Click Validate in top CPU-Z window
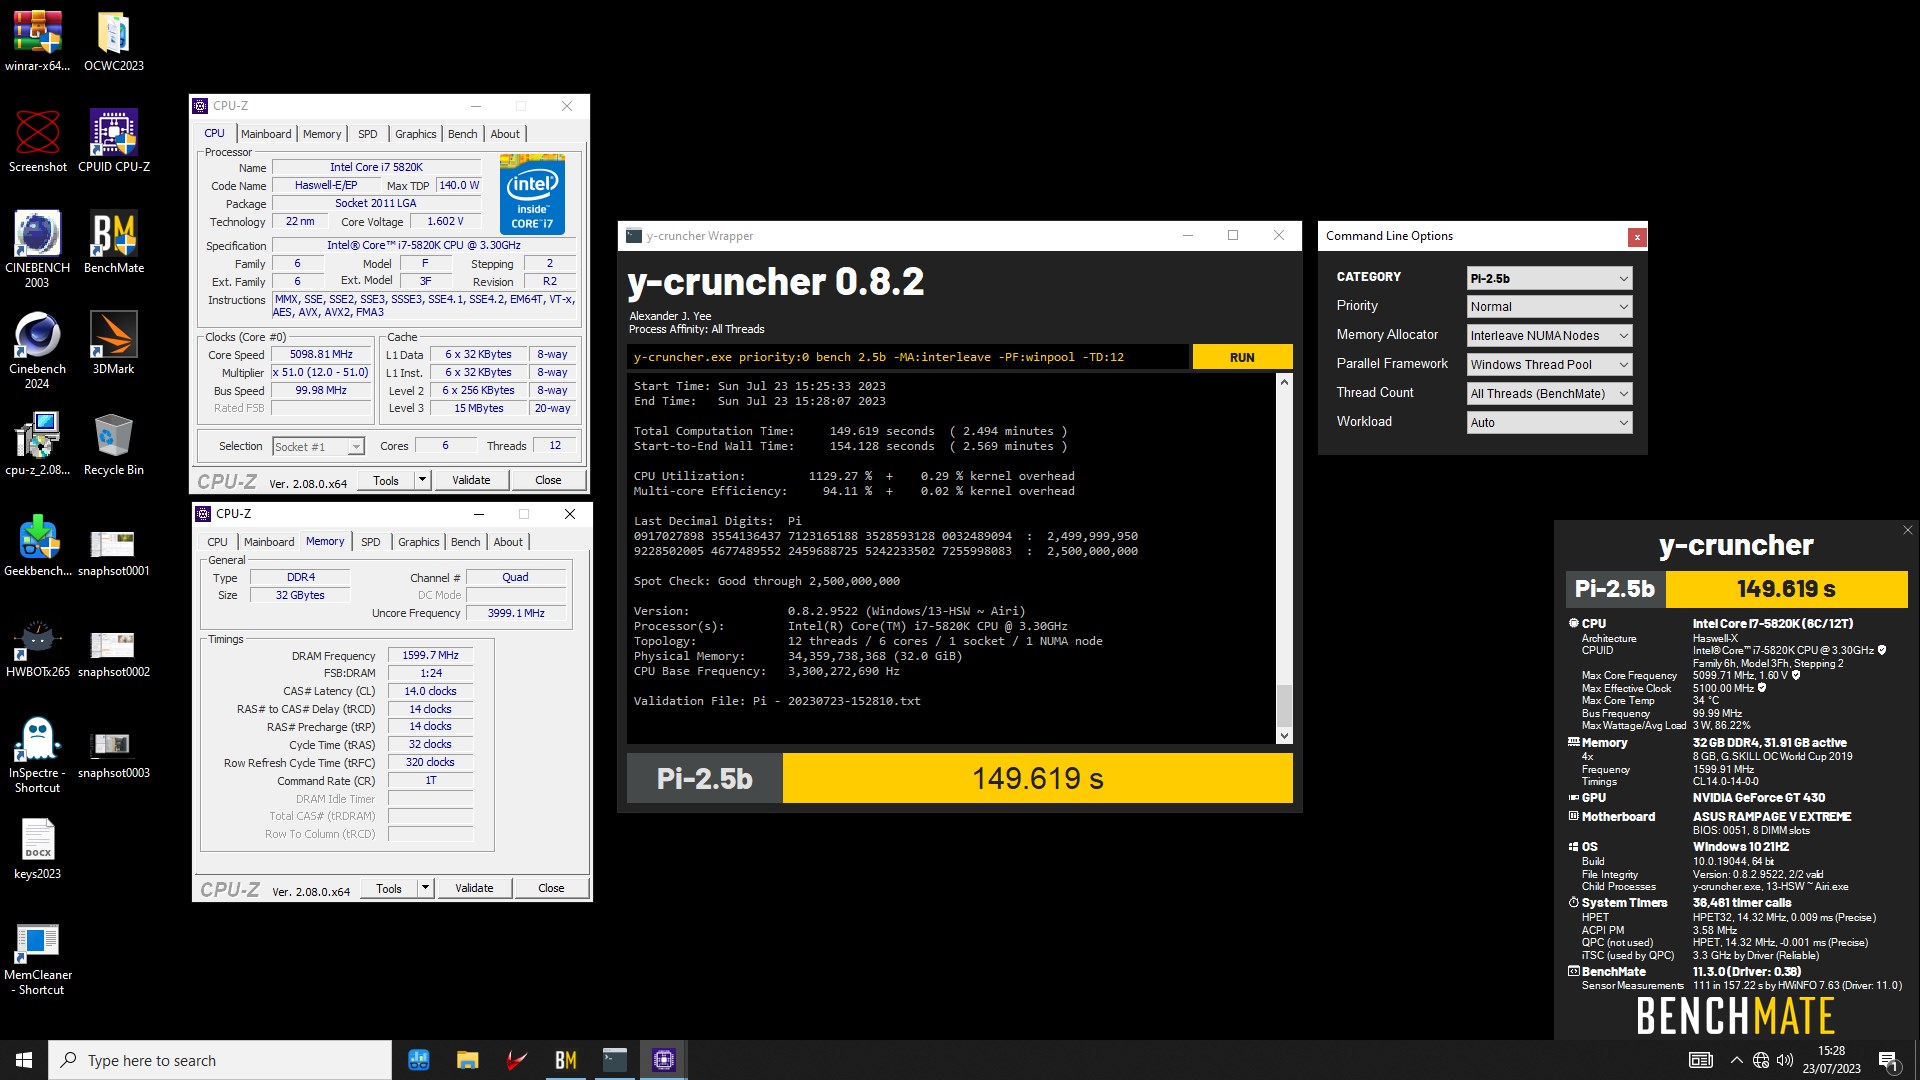Image resolution: width=1920 pixels, height=1080 pixels. point(471,480)
